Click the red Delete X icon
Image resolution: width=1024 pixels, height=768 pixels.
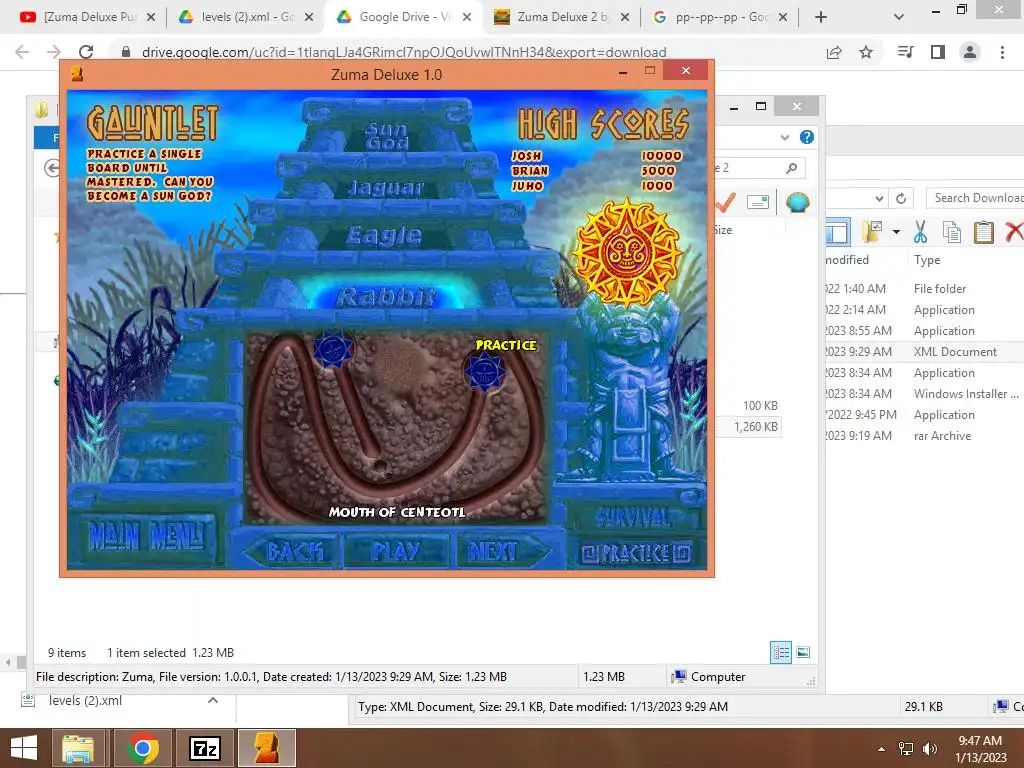coord(1014,232)
